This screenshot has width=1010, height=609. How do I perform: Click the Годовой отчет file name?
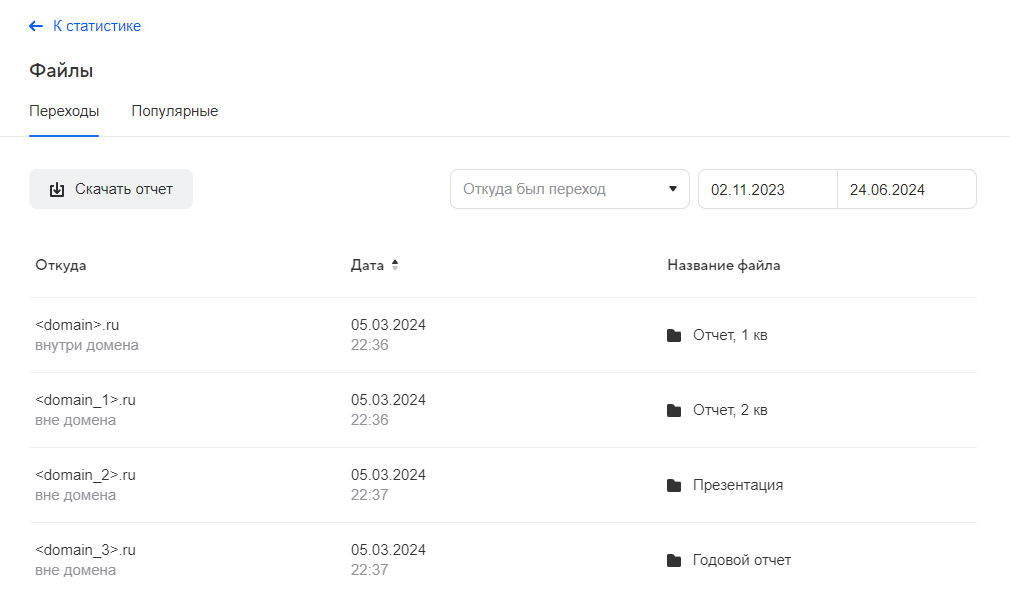[x=742, y=560]
